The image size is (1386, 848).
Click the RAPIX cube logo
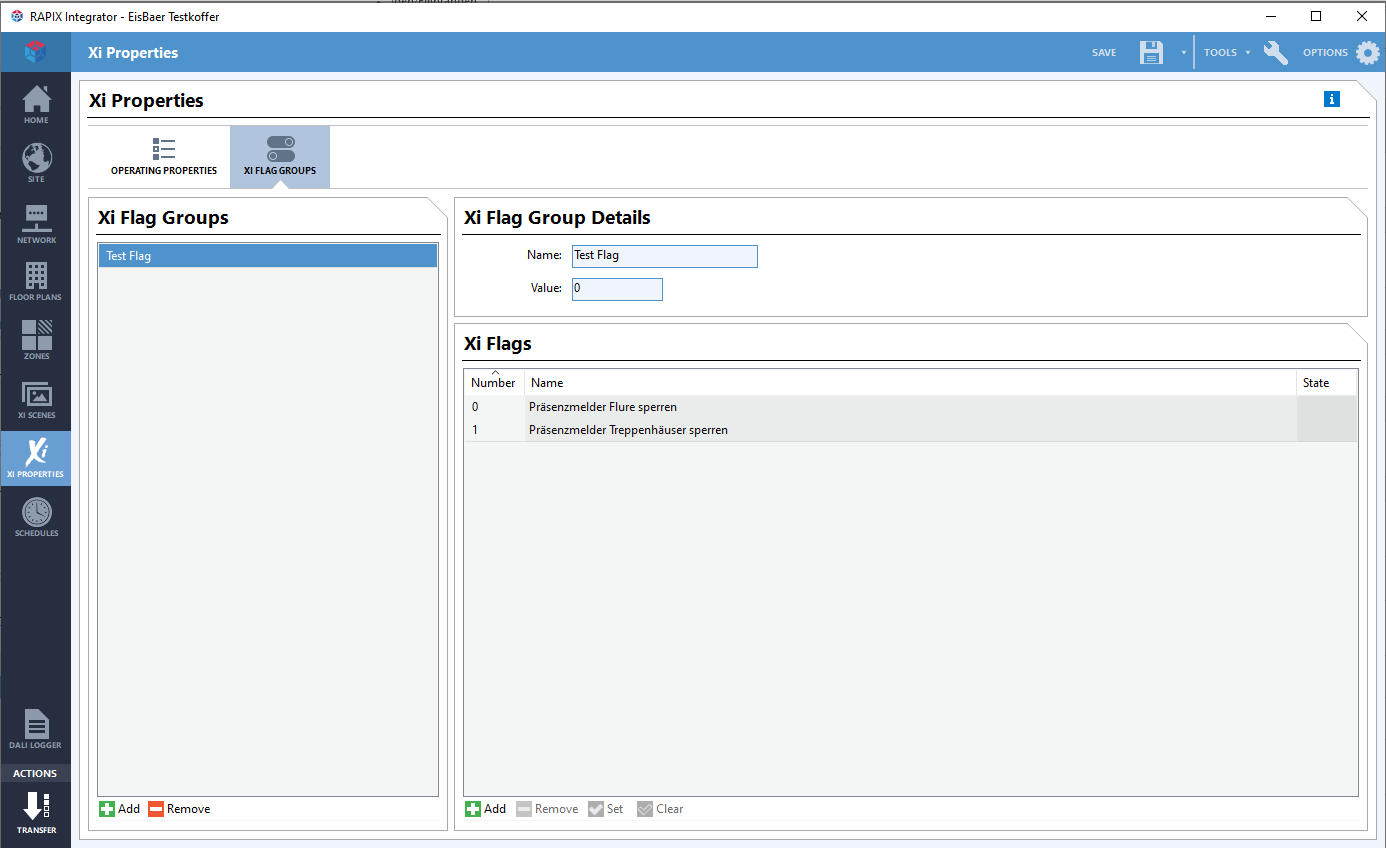(x=36, y=52)
